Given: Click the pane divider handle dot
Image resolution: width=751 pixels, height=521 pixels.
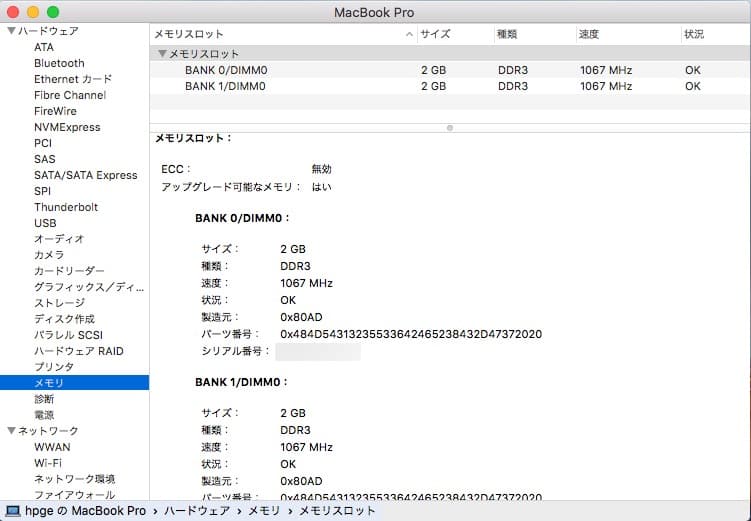Looking at the screenshot, I should coord(450,128).
